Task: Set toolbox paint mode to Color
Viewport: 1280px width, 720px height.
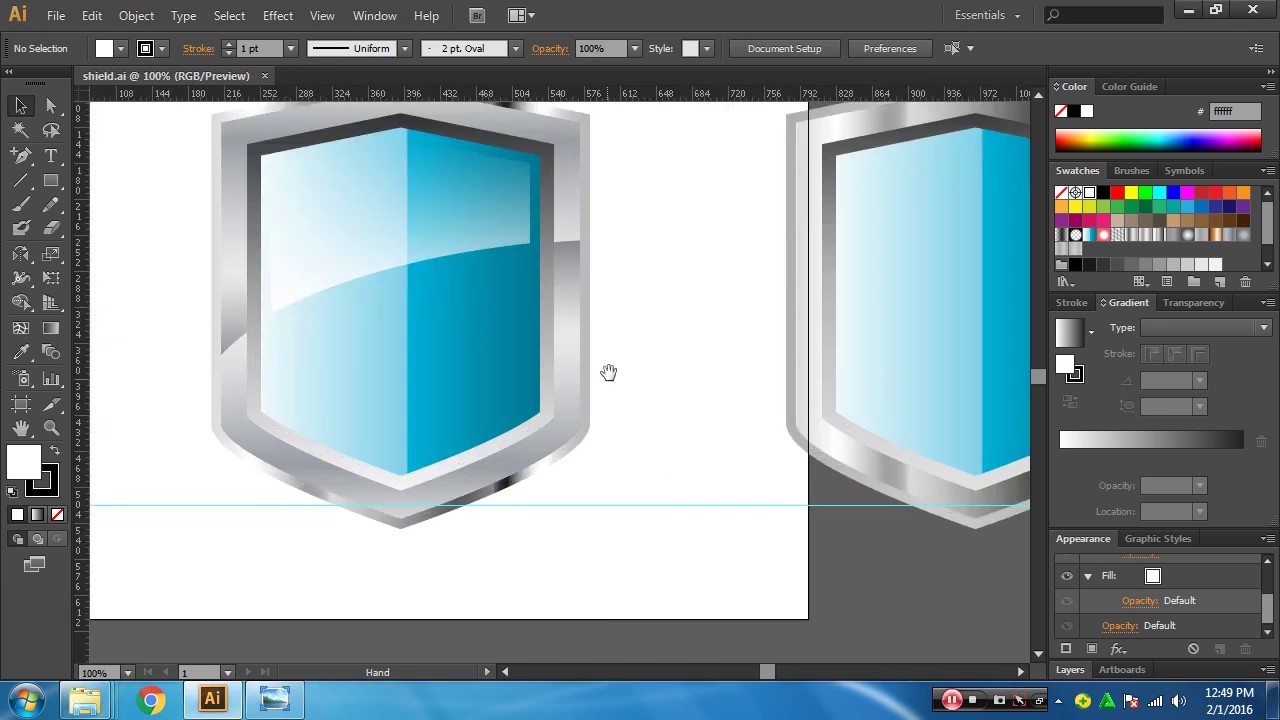Action: [x=17, y=515]
